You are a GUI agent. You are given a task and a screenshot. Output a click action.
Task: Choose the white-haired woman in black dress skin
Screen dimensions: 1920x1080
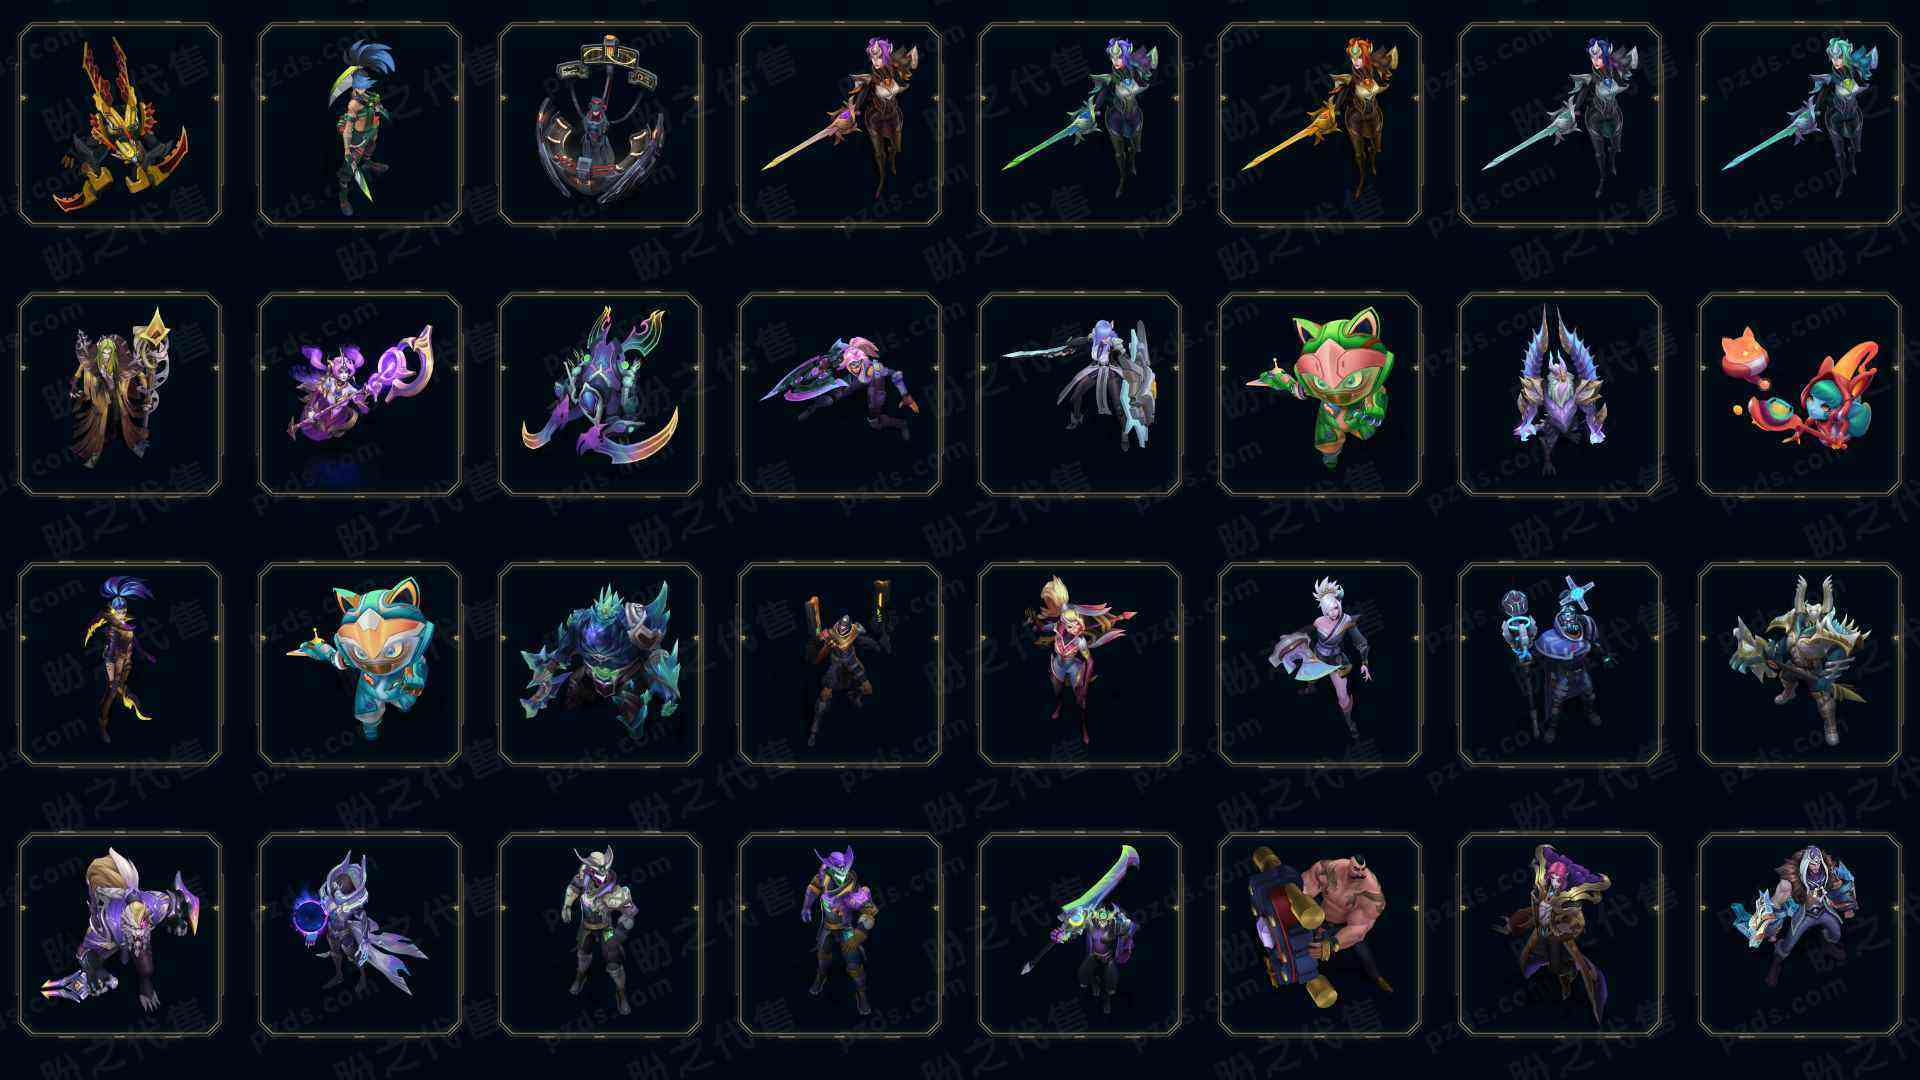pos(1320,664)
